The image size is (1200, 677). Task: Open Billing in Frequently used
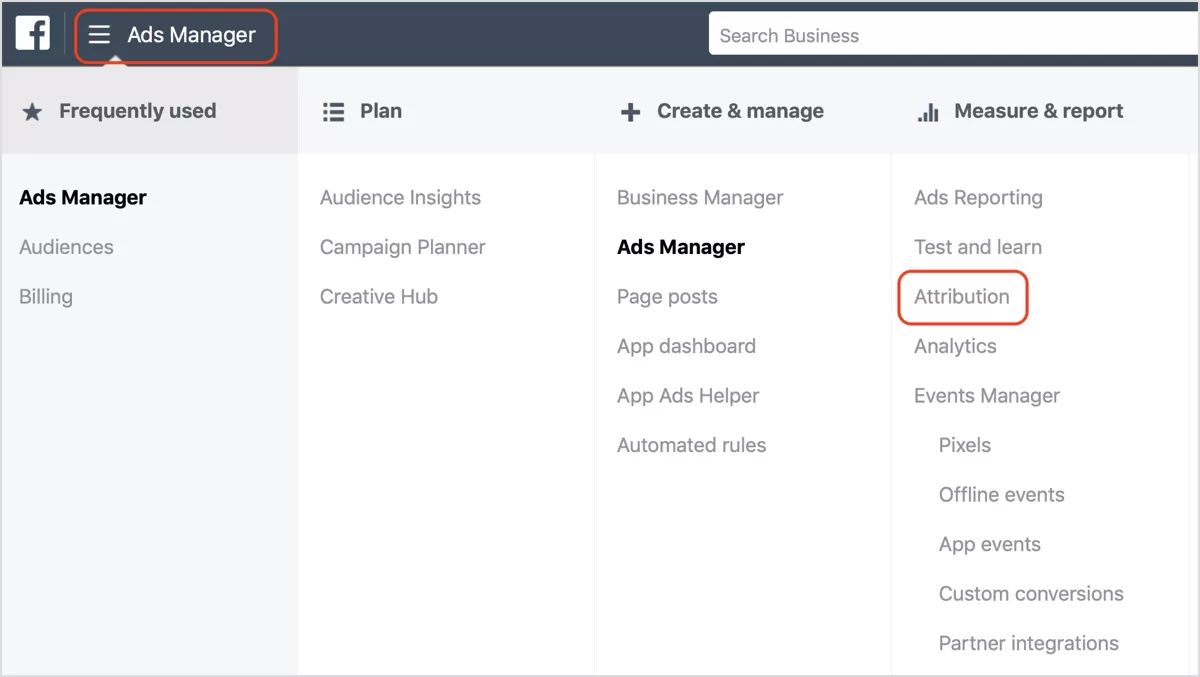pyautogui.click(x=46, y=297)
